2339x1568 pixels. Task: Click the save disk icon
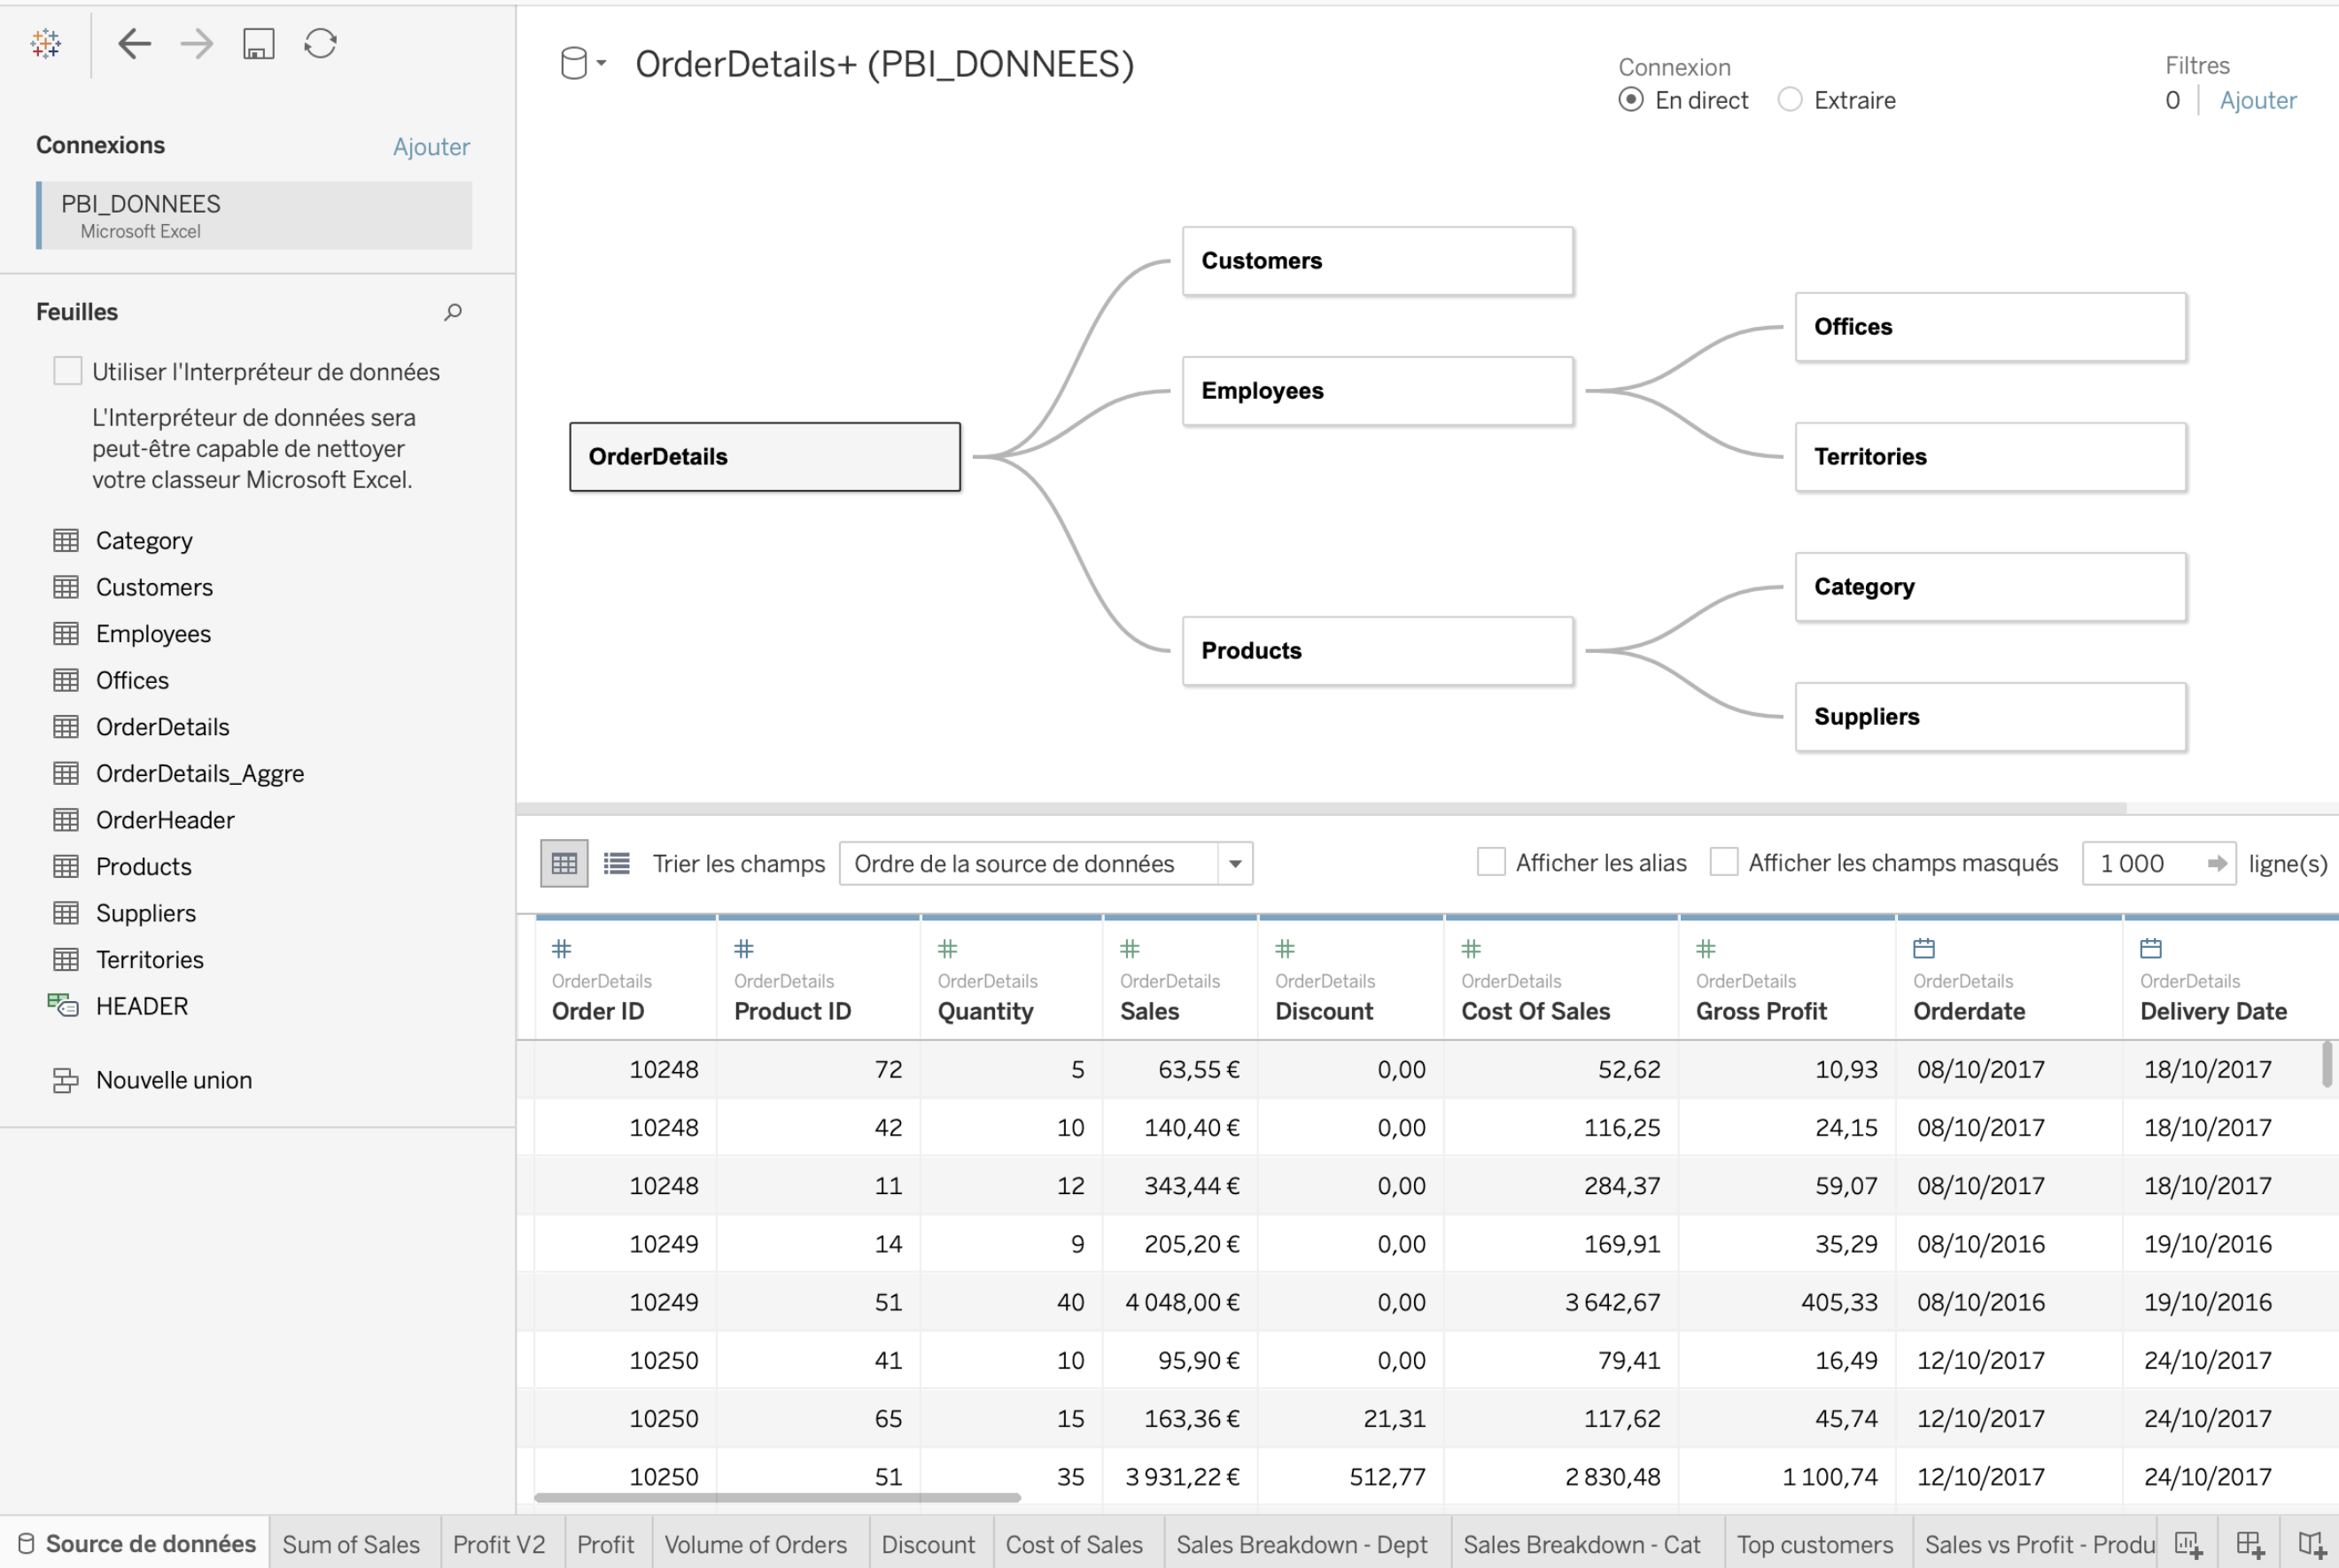pyautogui.click(x=258, y=43)
